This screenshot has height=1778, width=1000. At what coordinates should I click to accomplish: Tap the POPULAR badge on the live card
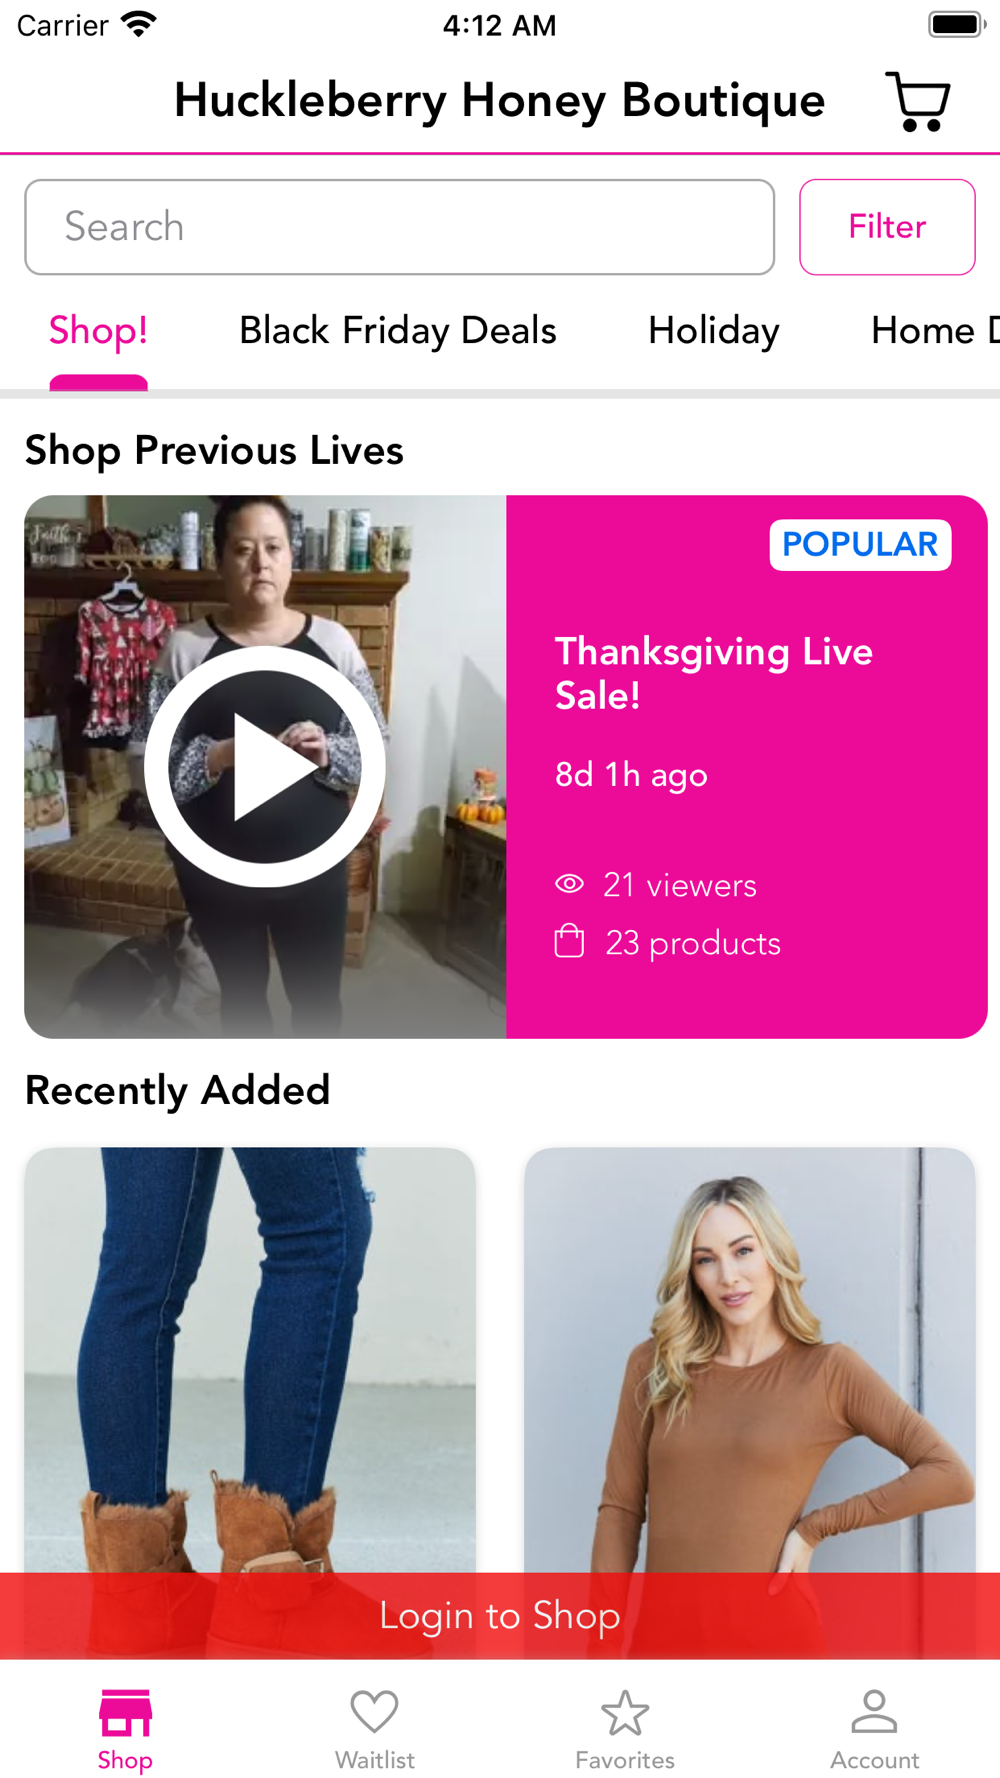(x=860, y=545)
